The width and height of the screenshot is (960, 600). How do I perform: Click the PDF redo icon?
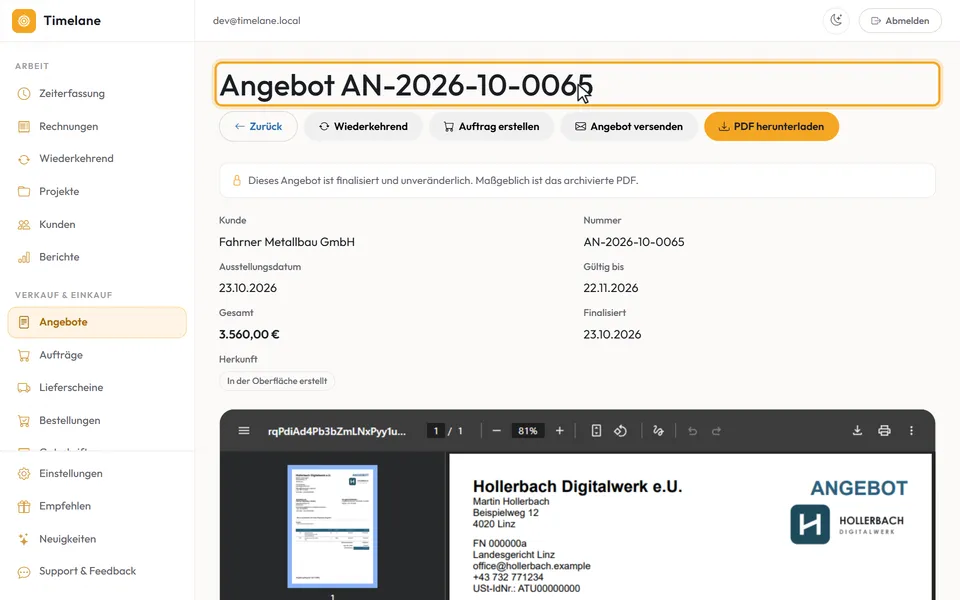coord(716,431)
